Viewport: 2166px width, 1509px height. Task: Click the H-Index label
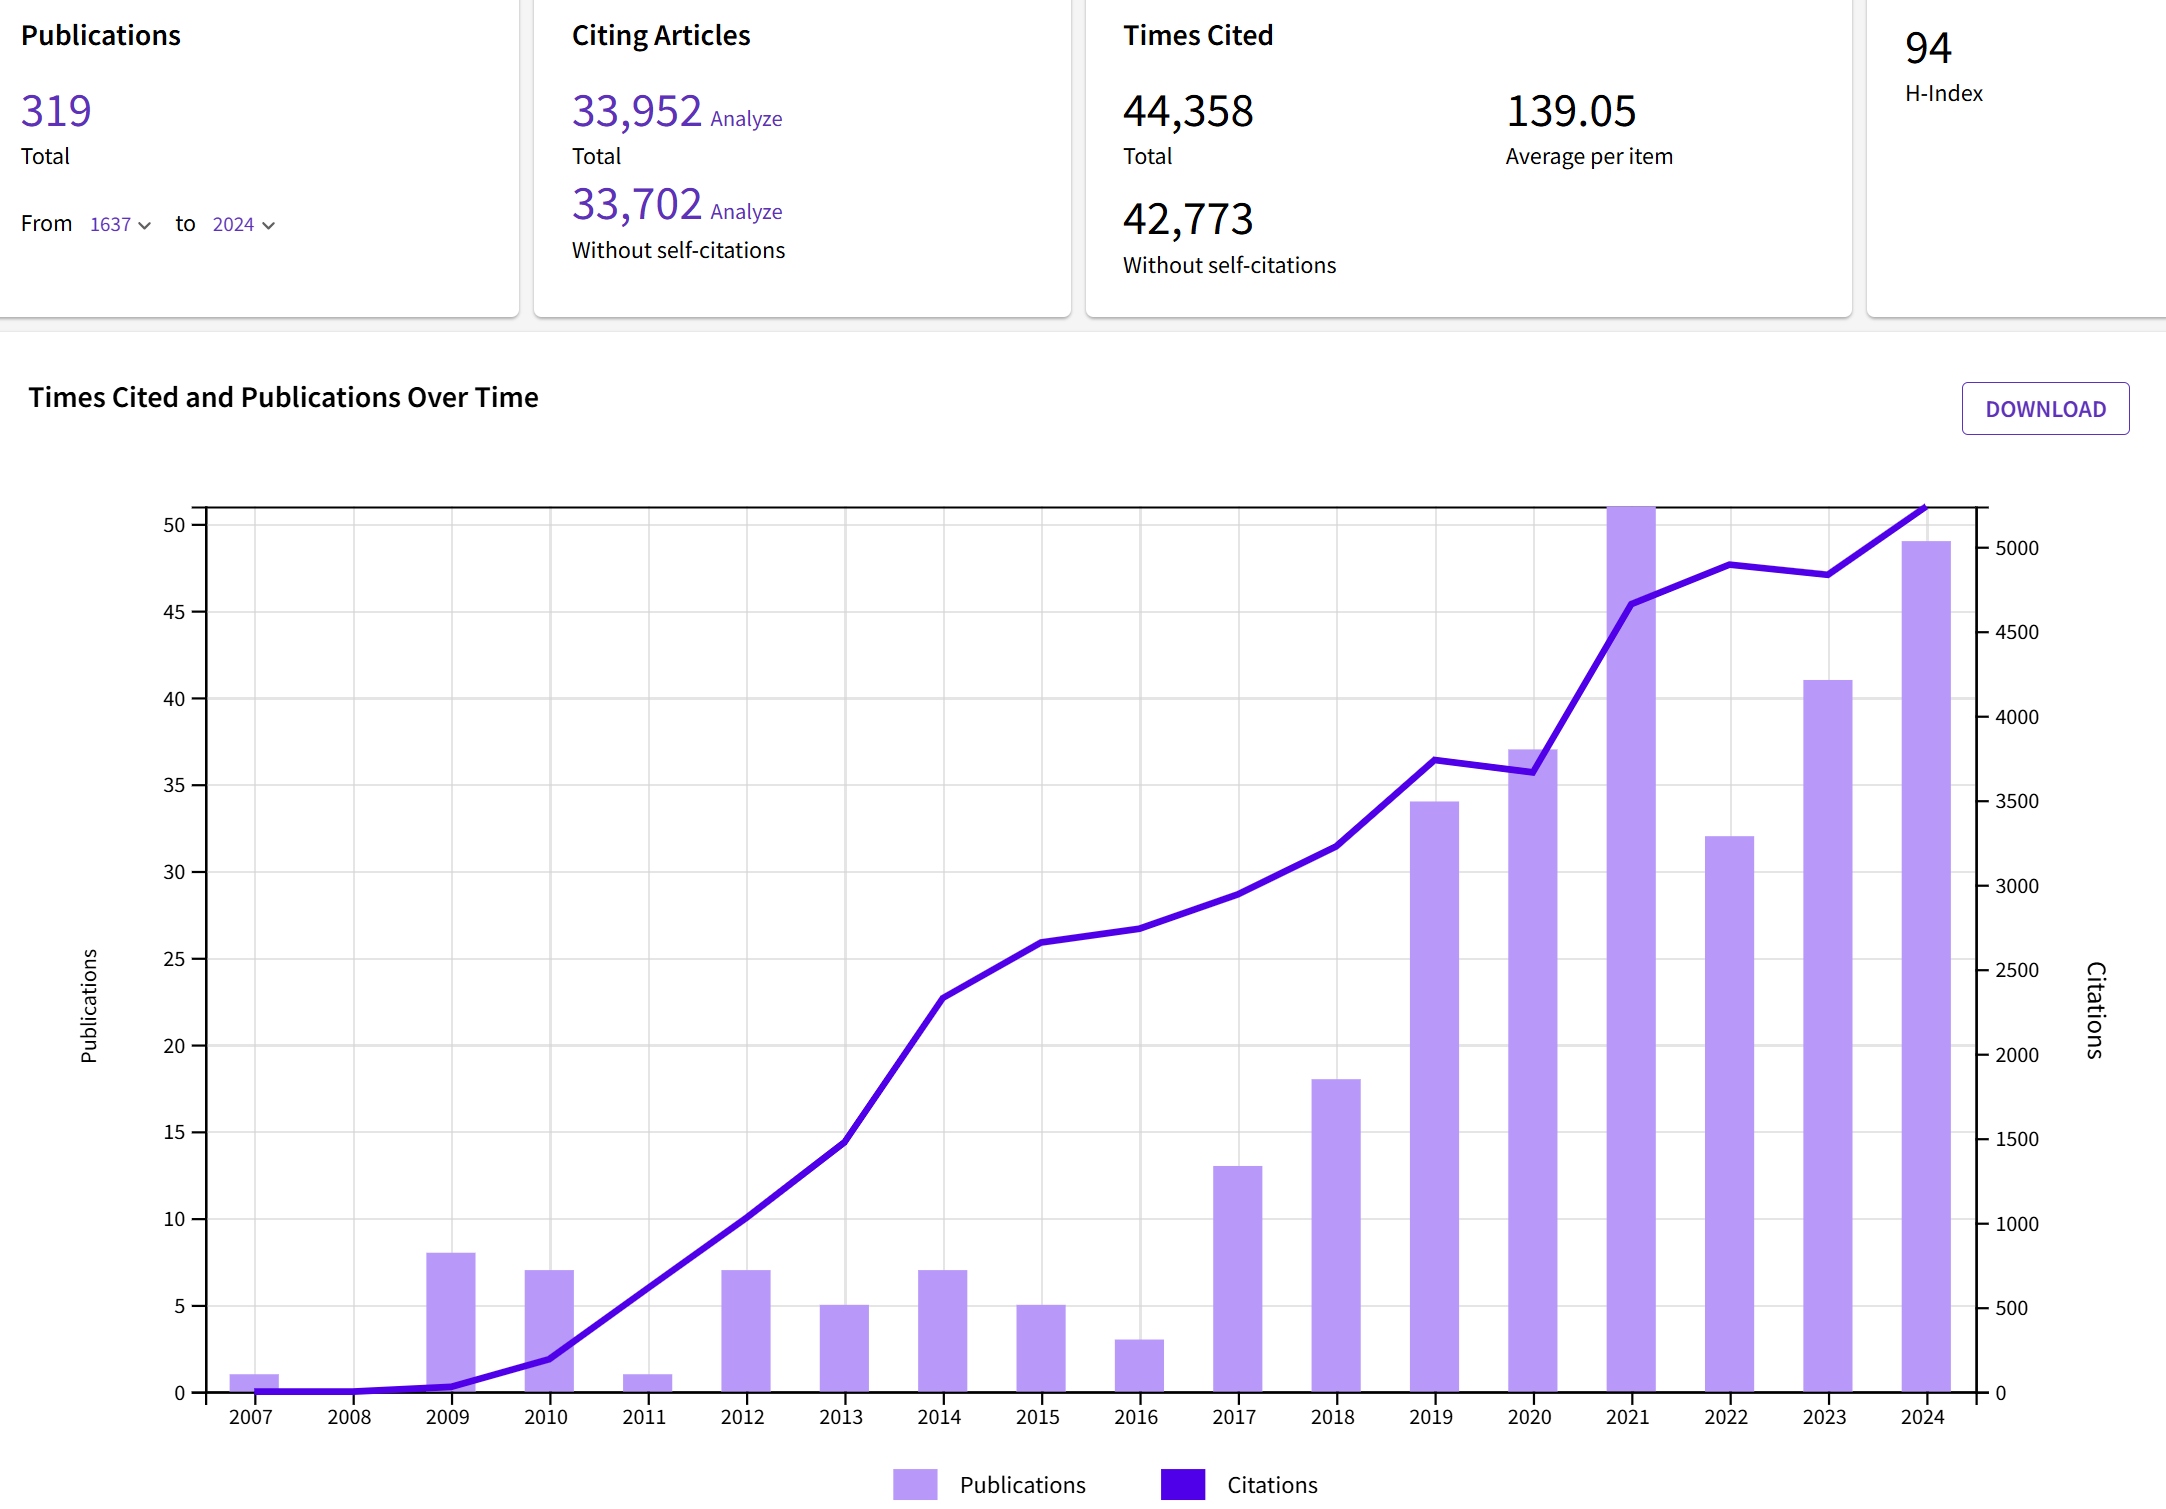point(1944,94)
